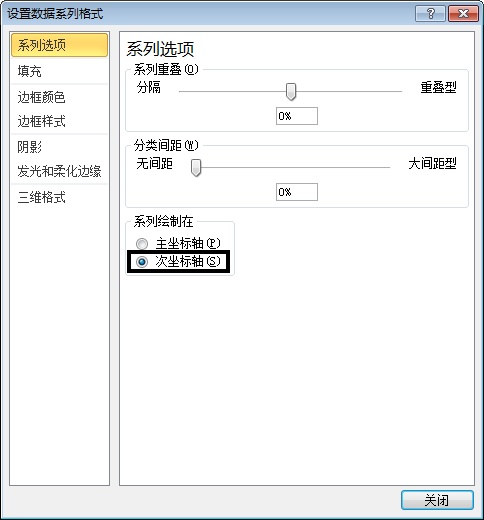
Task: Click the 系列重叠 slider handle
Action: 291,92
